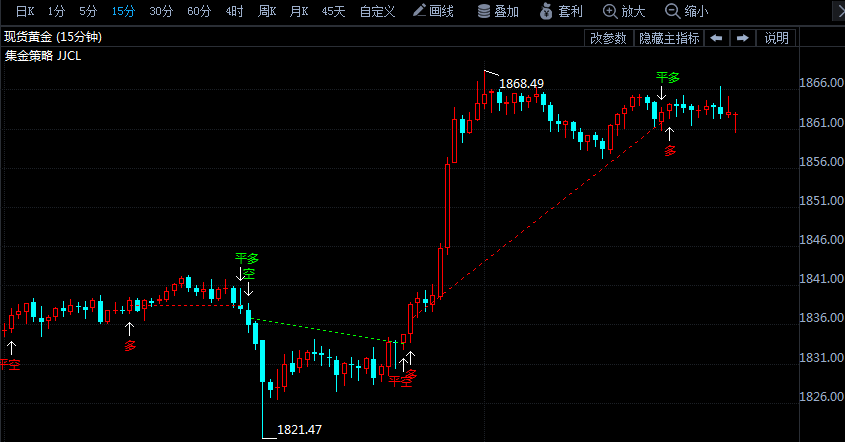Select the 60分 timeframe
The image size is (845, 442).
pos(199,11)
